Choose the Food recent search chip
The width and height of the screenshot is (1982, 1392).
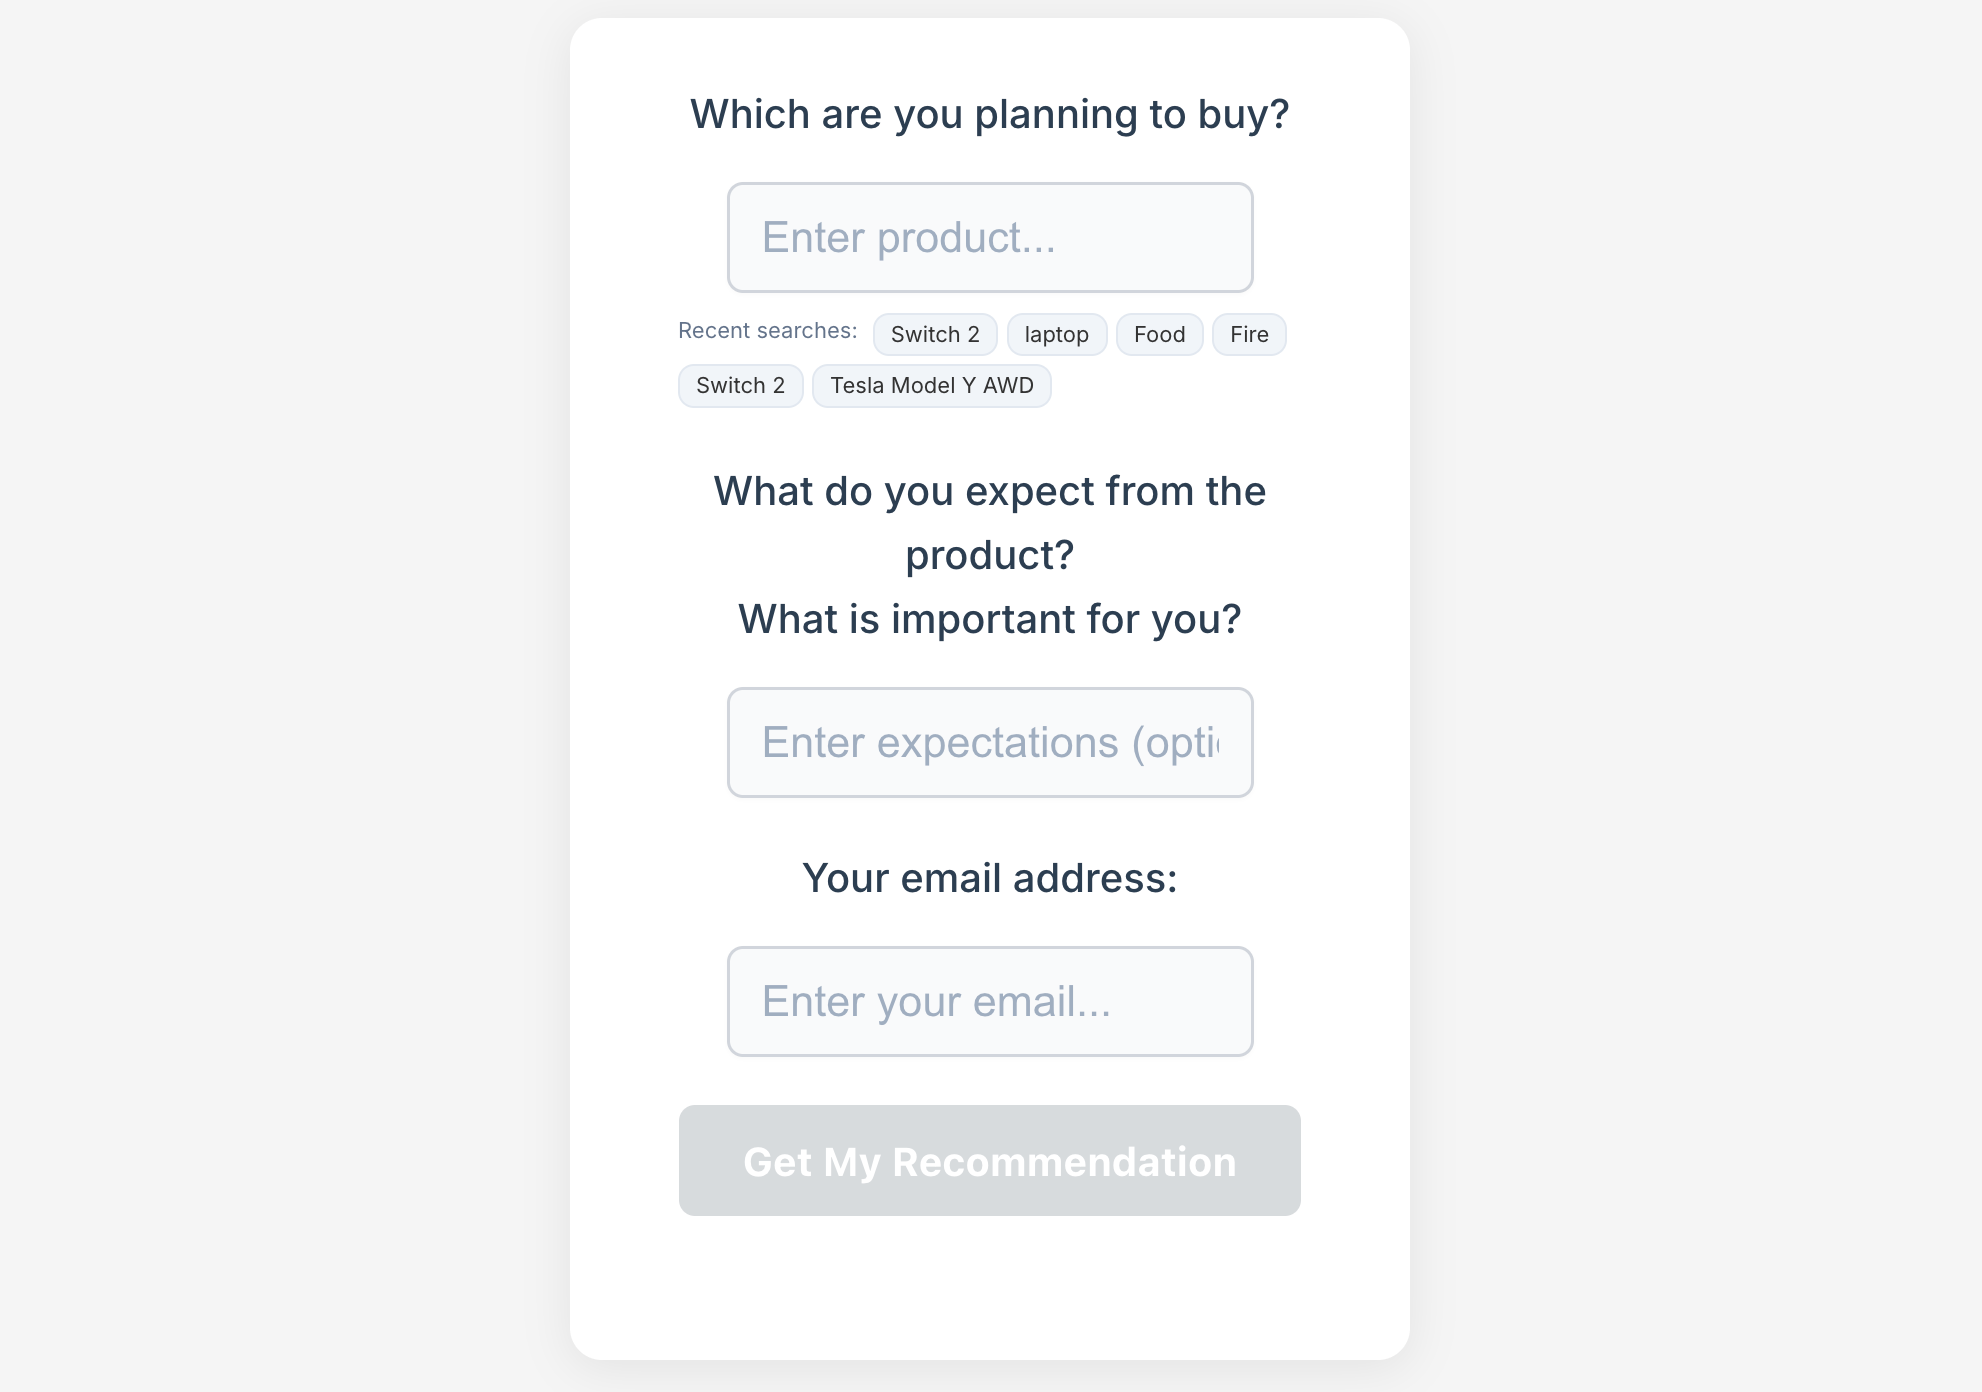pos(1159,335)
